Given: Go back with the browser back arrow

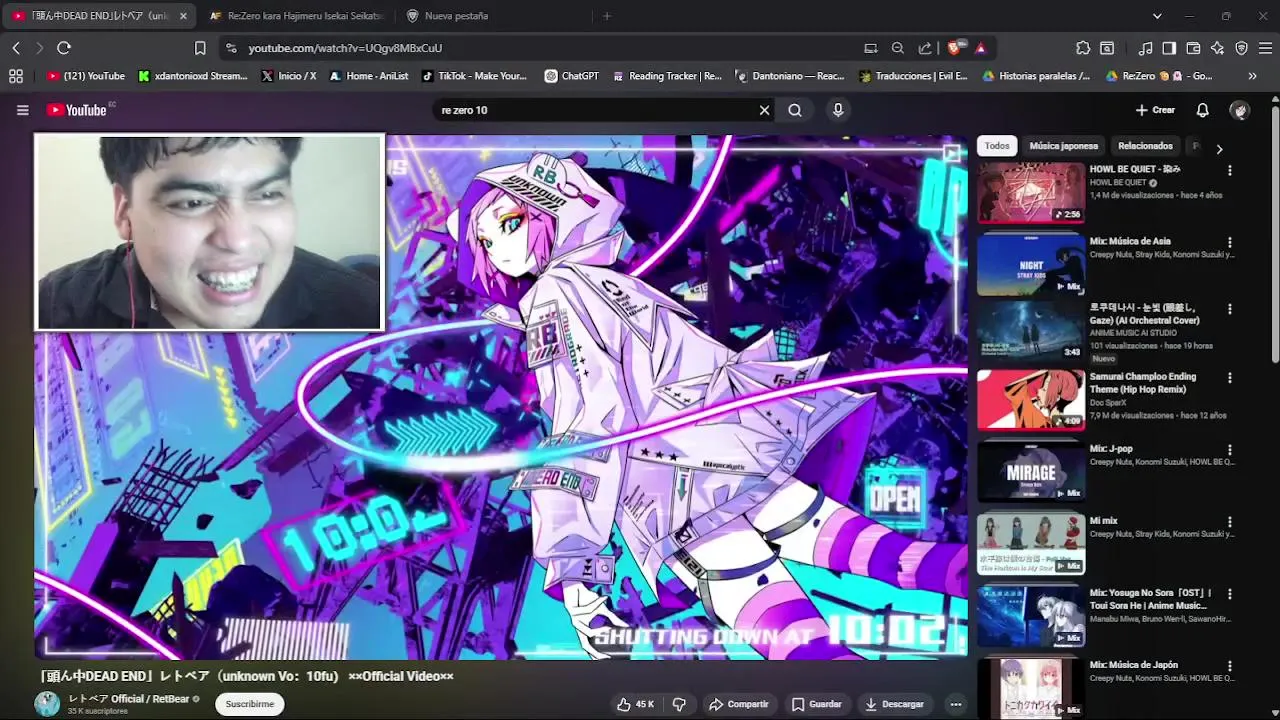Looking at the screenshot, I should pos(16,48).
